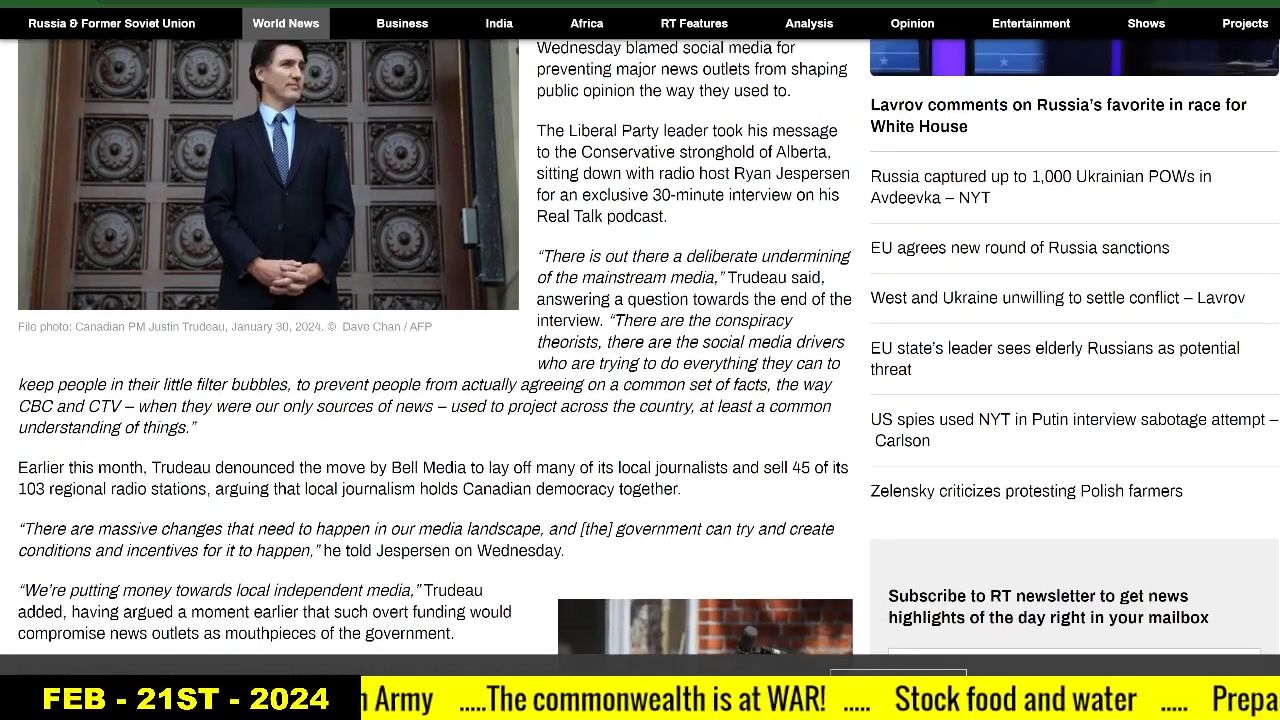Go to the Business section
The height and width of the screenshot is (720, 1280).
402,23
